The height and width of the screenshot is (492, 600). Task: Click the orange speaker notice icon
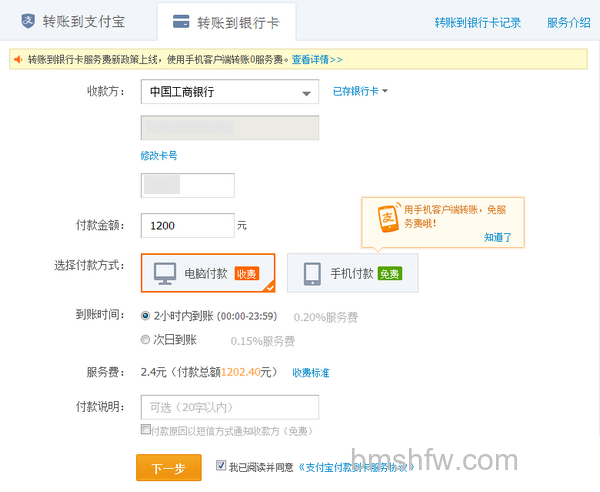pyautogui.click(x=18, y=59)
